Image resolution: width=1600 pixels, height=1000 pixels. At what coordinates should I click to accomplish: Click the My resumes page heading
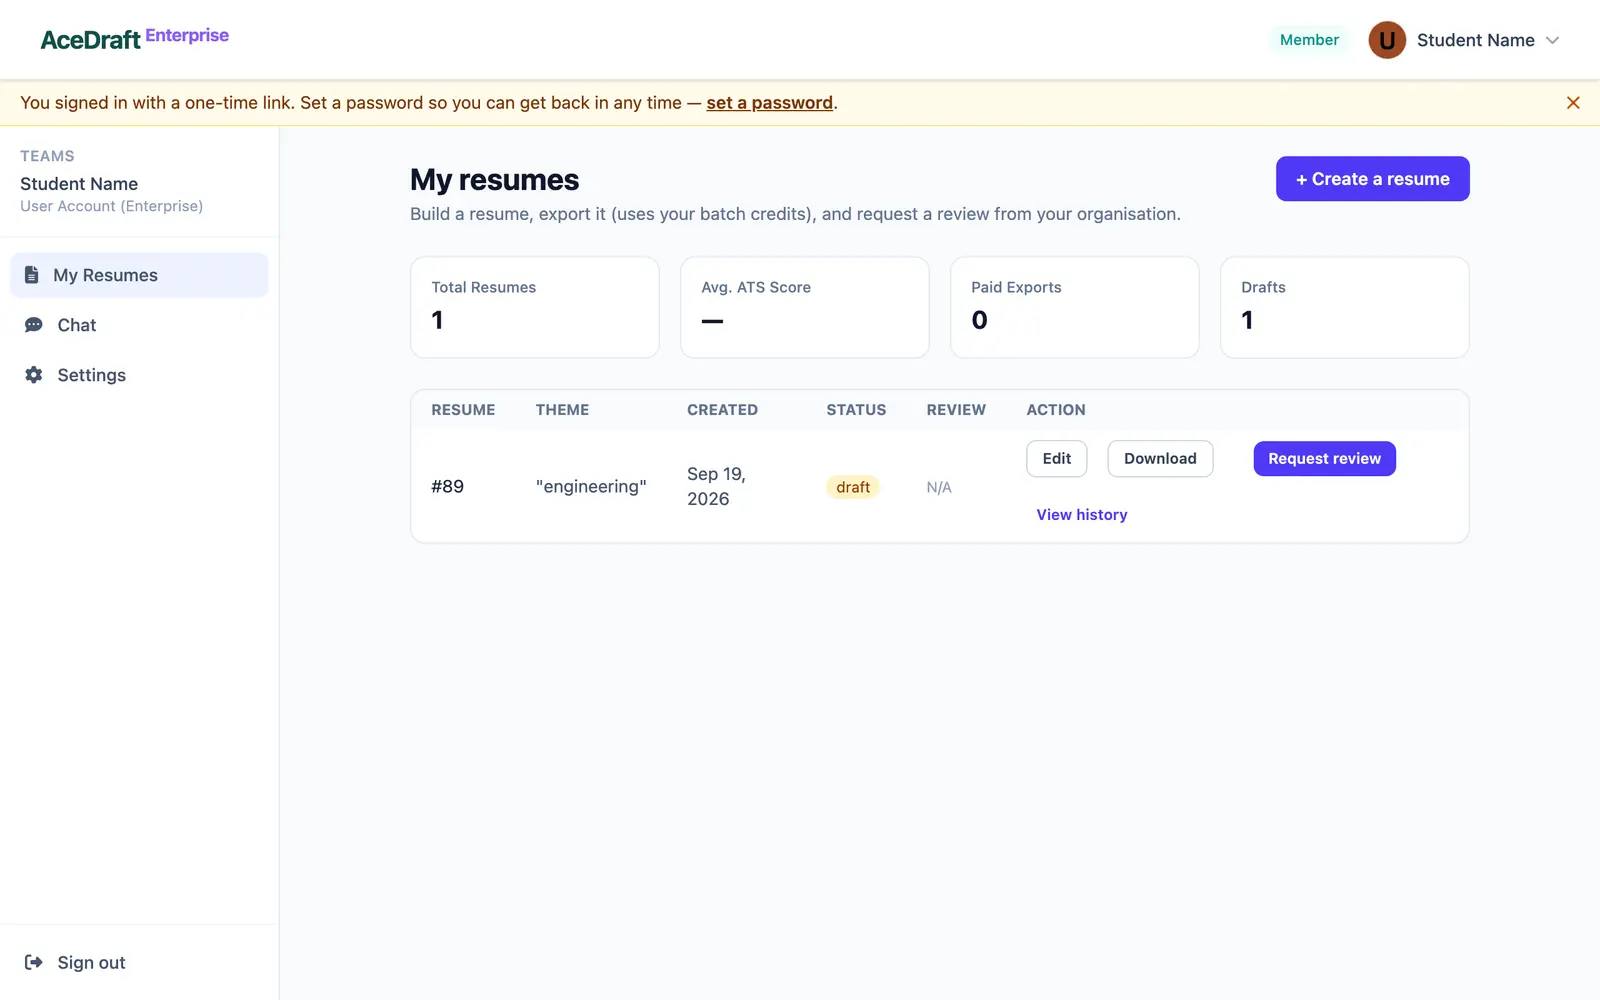point(494,180)
